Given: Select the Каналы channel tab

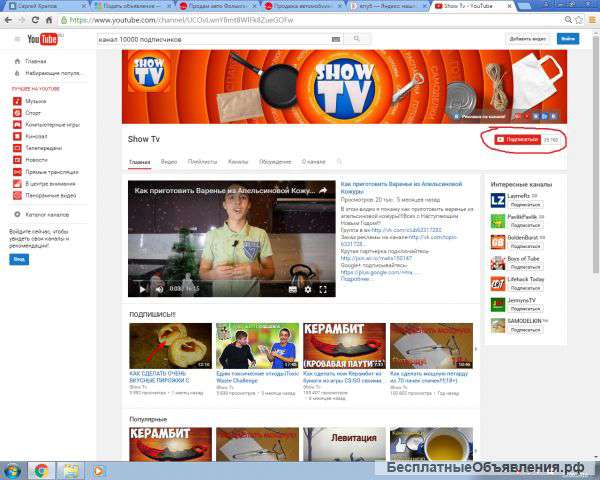Looking at the screenshot, I should click(x=238, y=162).
